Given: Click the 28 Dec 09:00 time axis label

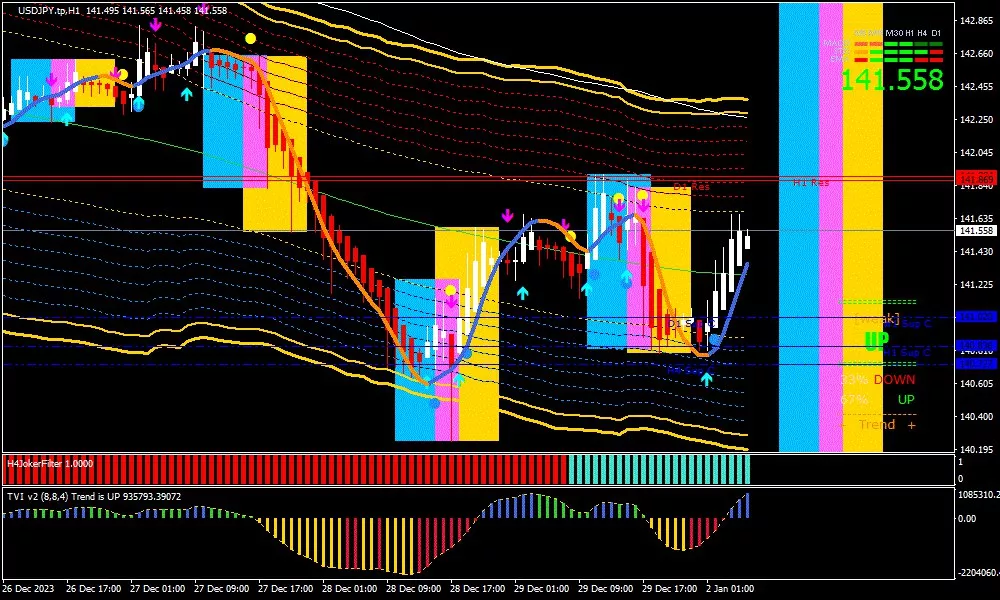Looking at the screenshot, I should (413, 589).
